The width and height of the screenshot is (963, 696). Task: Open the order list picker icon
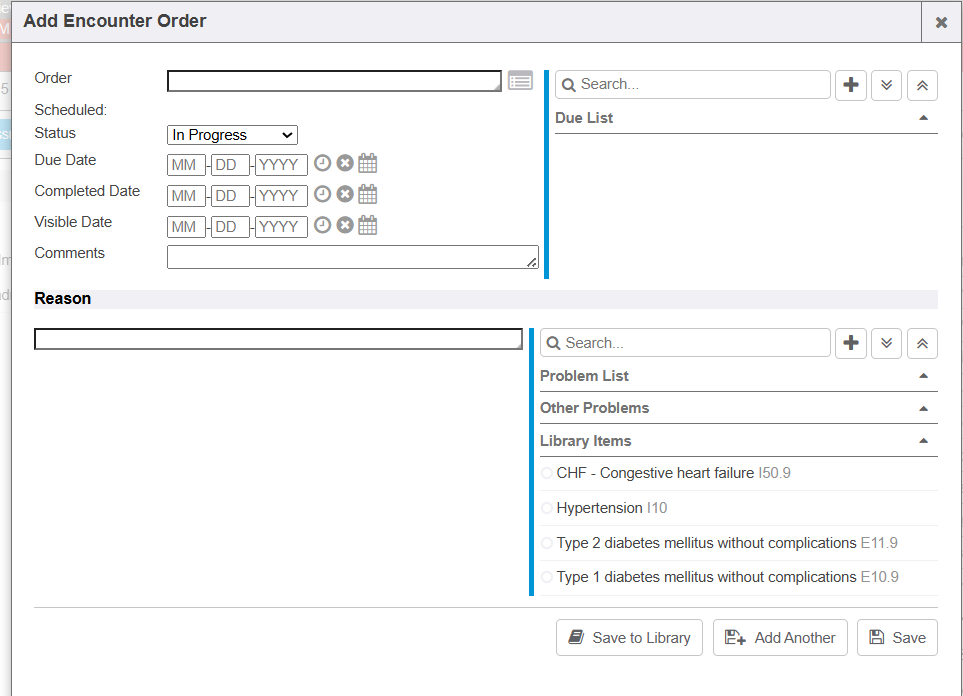[x=520, y=81]
